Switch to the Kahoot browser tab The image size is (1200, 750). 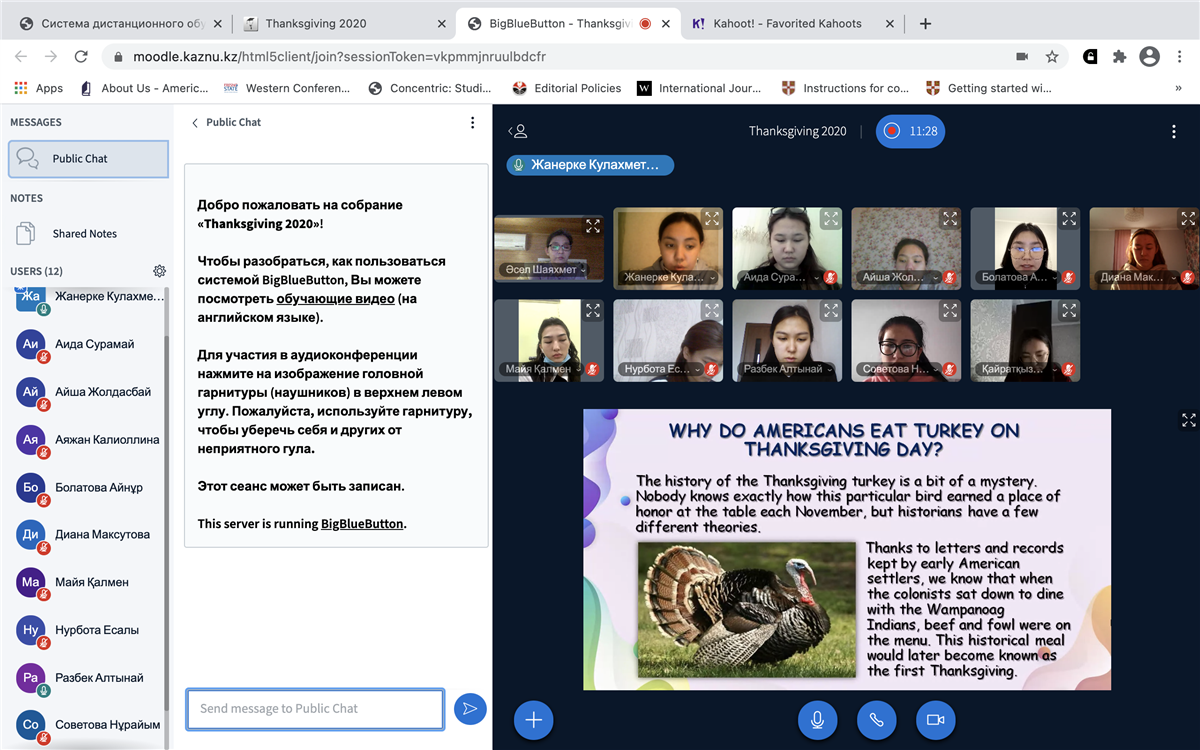pos(790,23)
